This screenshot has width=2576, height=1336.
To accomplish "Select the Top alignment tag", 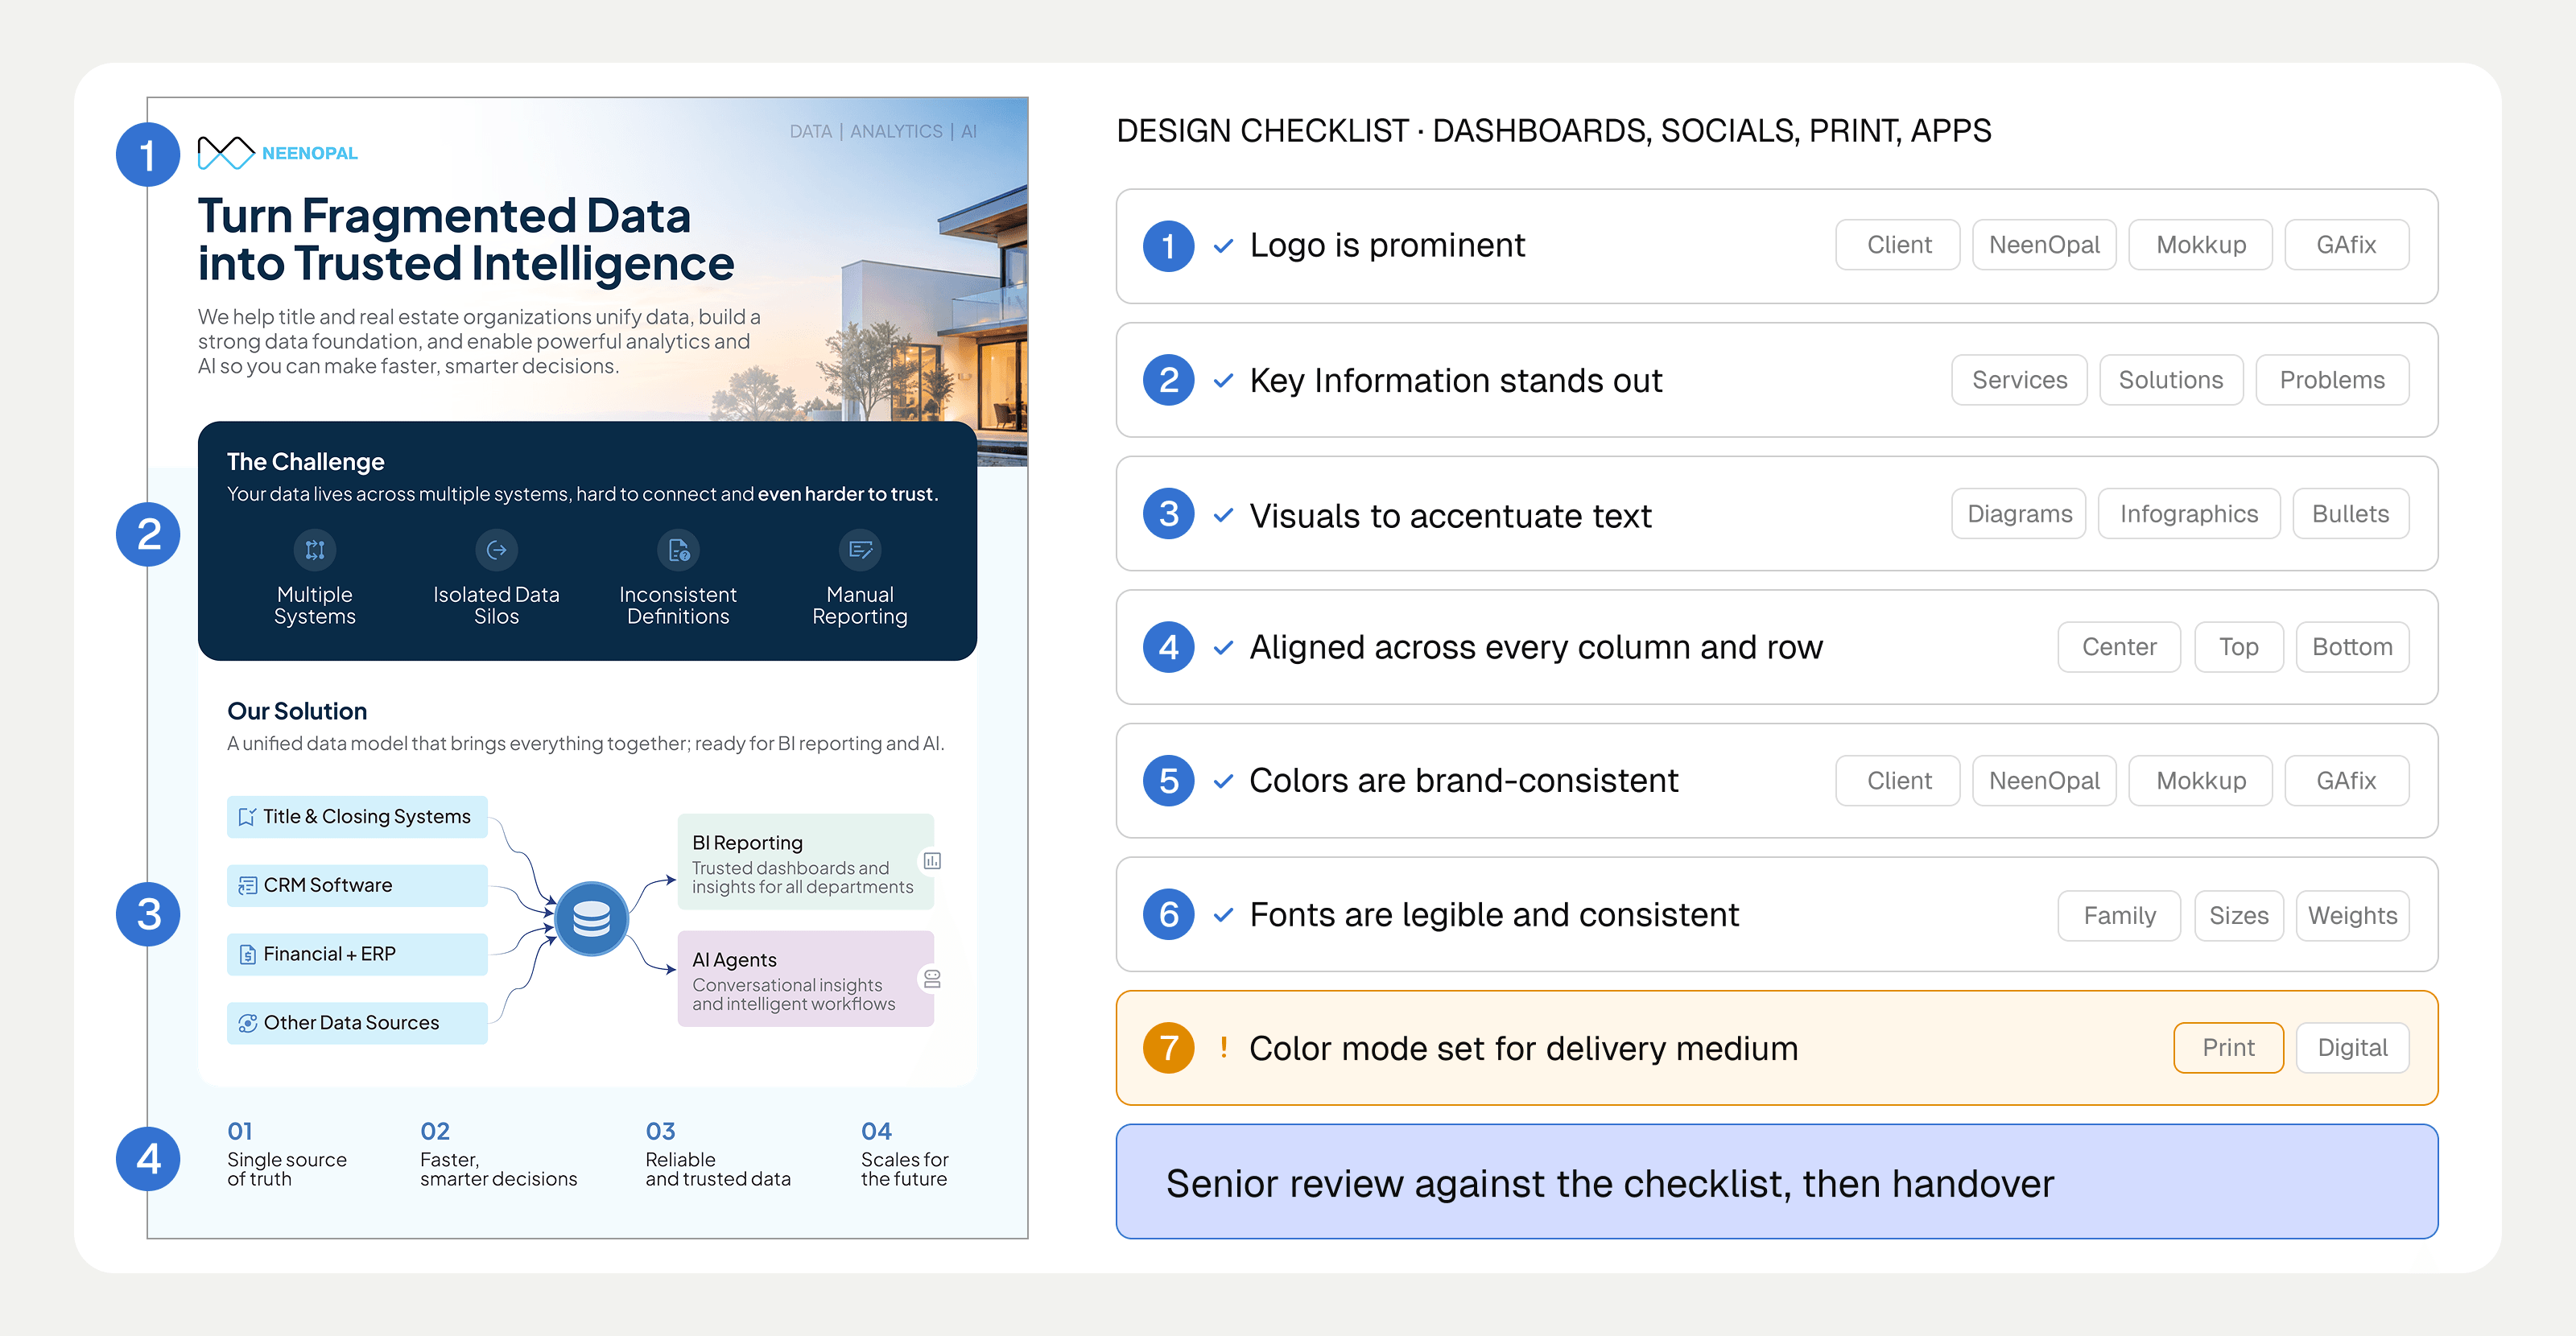I will click(x=2239, y=647).
